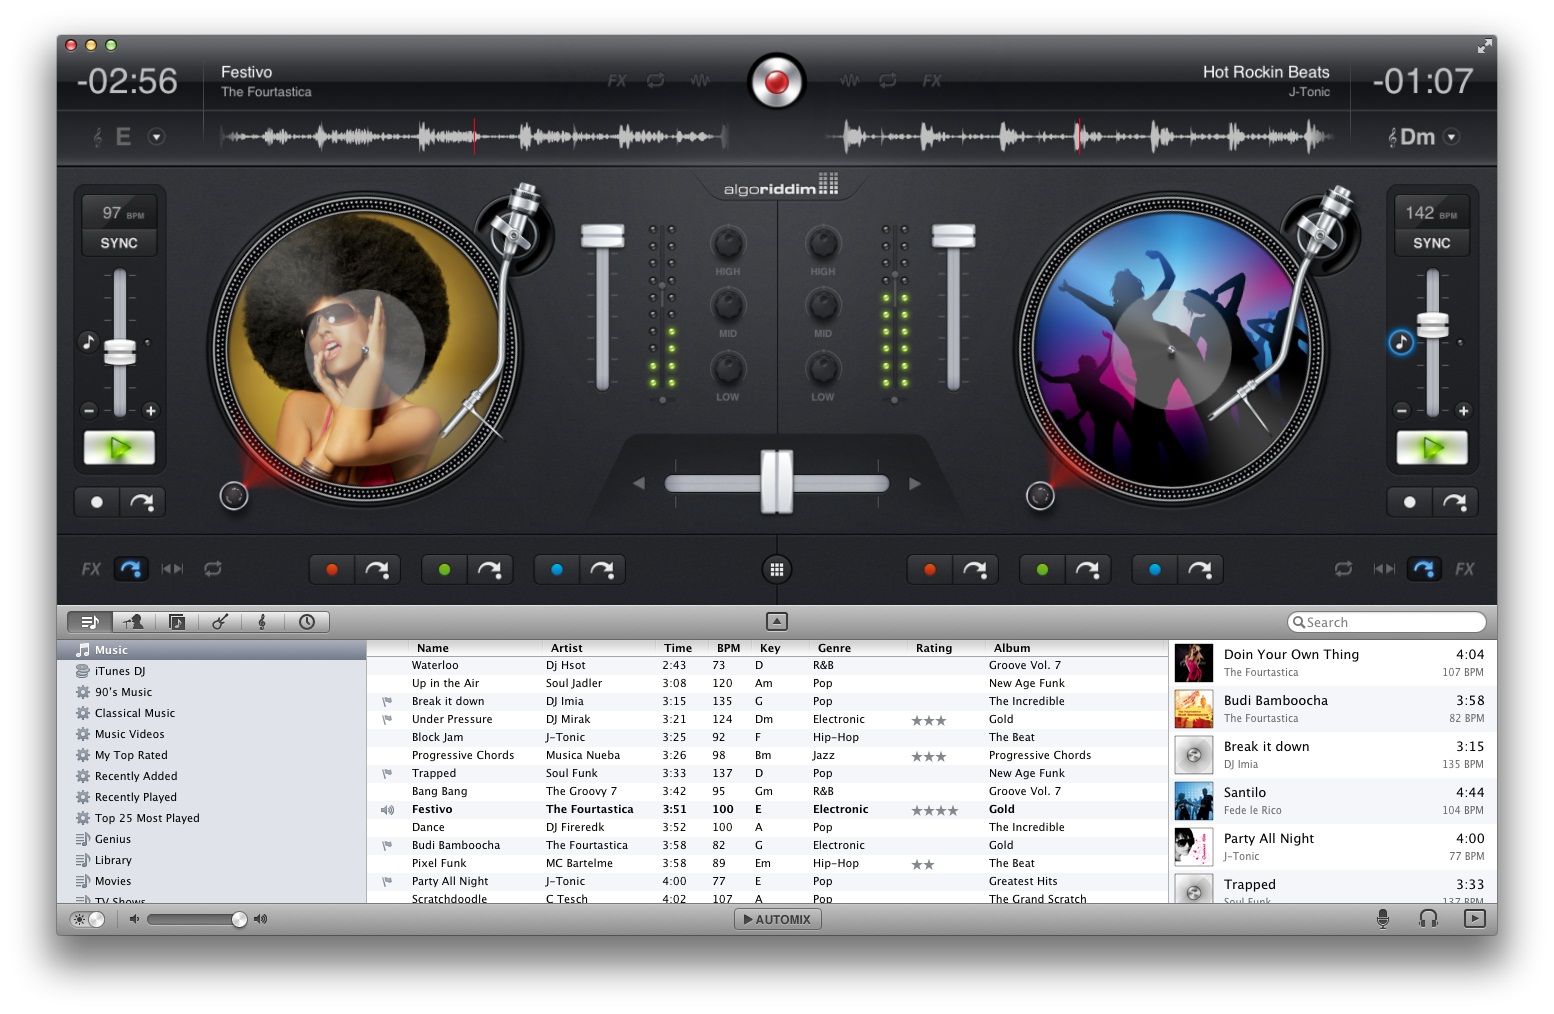
Task: Switch to the Playlists tab
Action: coord(90,621)
